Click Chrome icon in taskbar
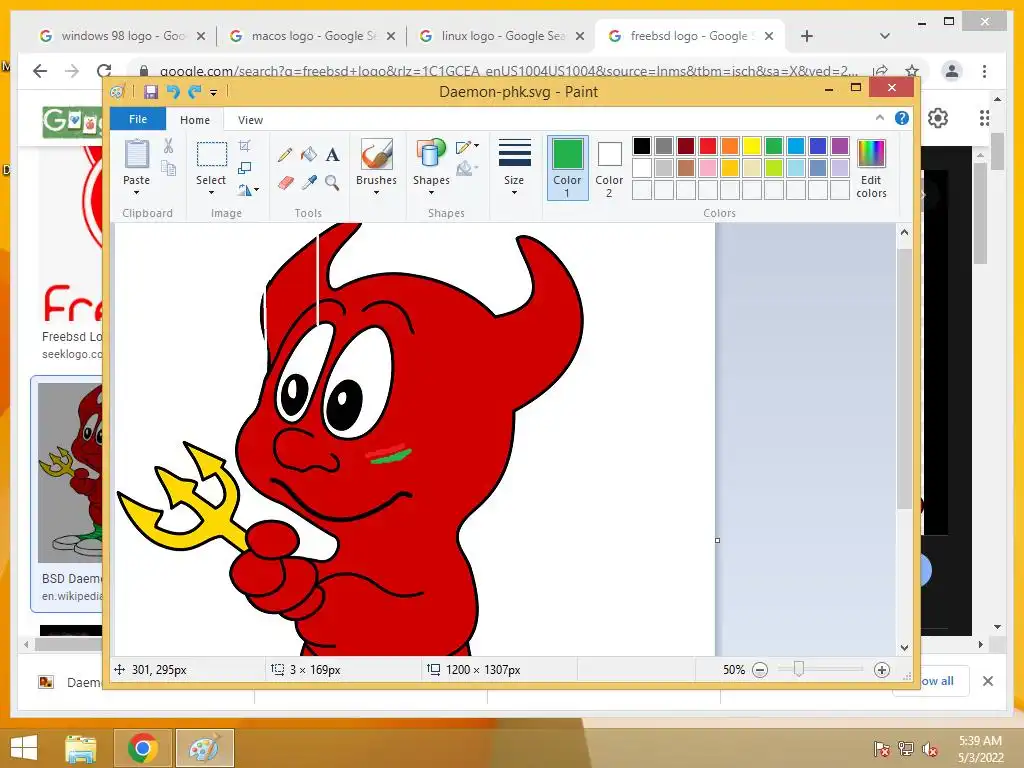Image resolution: width=1024 pixels, height=768 pixels. pyautogui.click(x=142, y=748)
